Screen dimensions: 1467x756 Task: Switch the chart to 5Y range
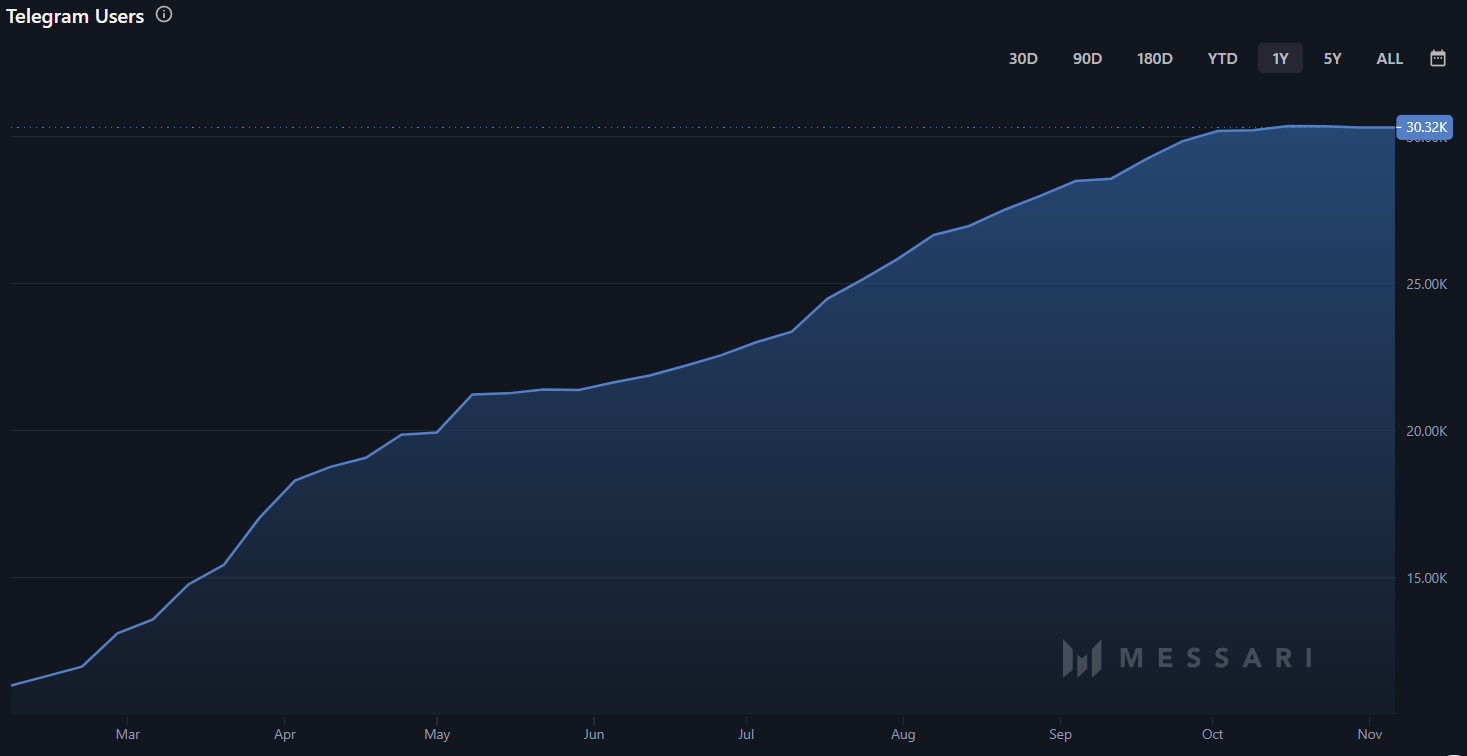pos(1332,59)
